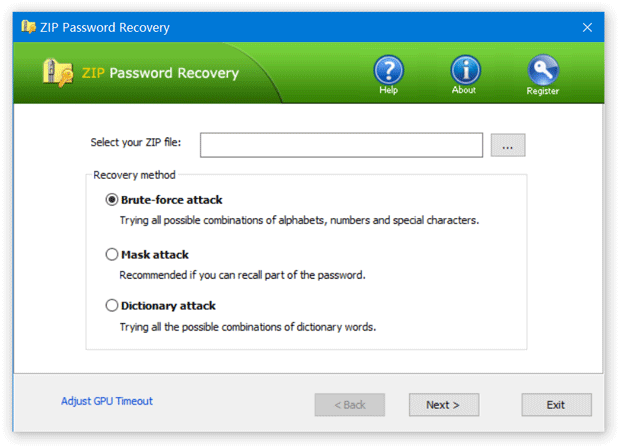Open the Help icon in header
This screenshot has width=620, height=448.
coord(388,70)
